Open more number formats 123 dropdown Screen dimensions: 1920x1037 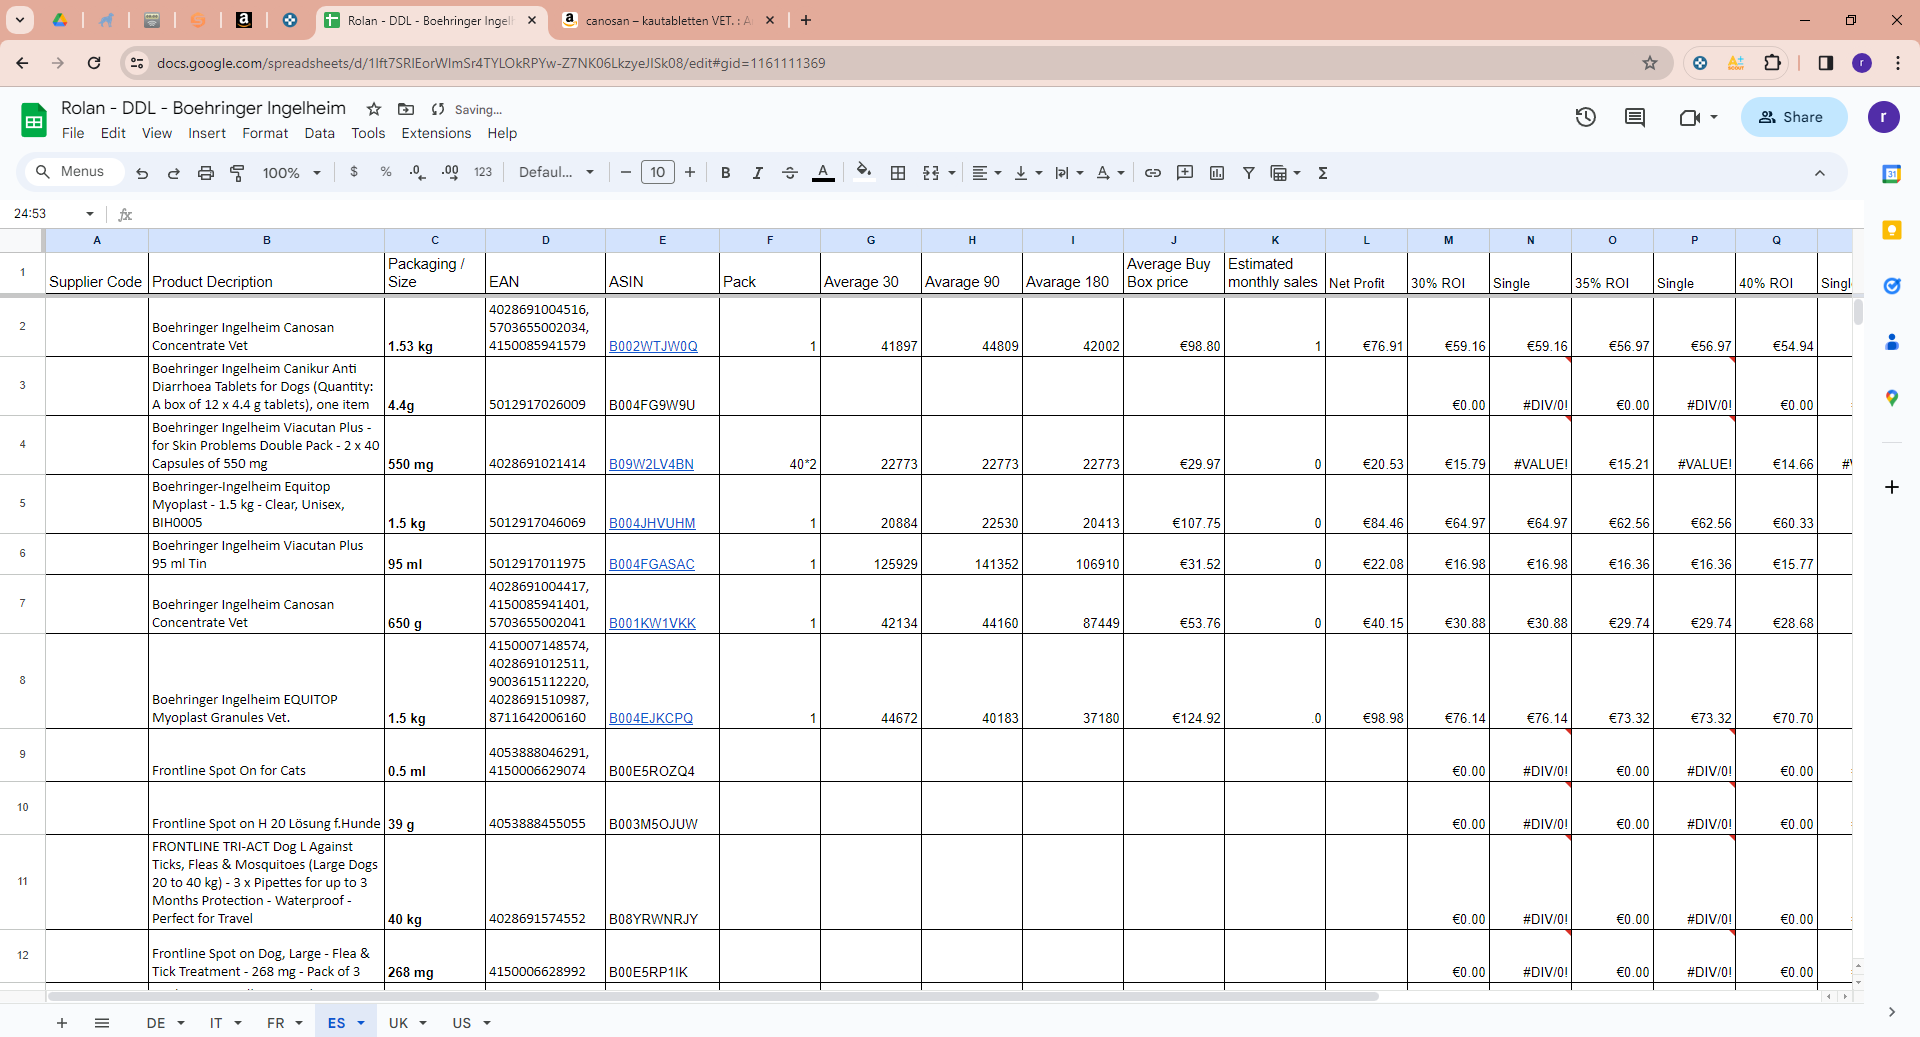click(483, 172)
